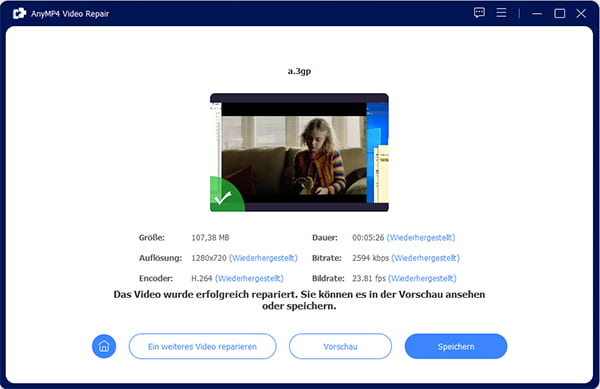Click Wiederhergestellt next to Bildrate
Screen dimensions: 600x389
tap(422, 278)
